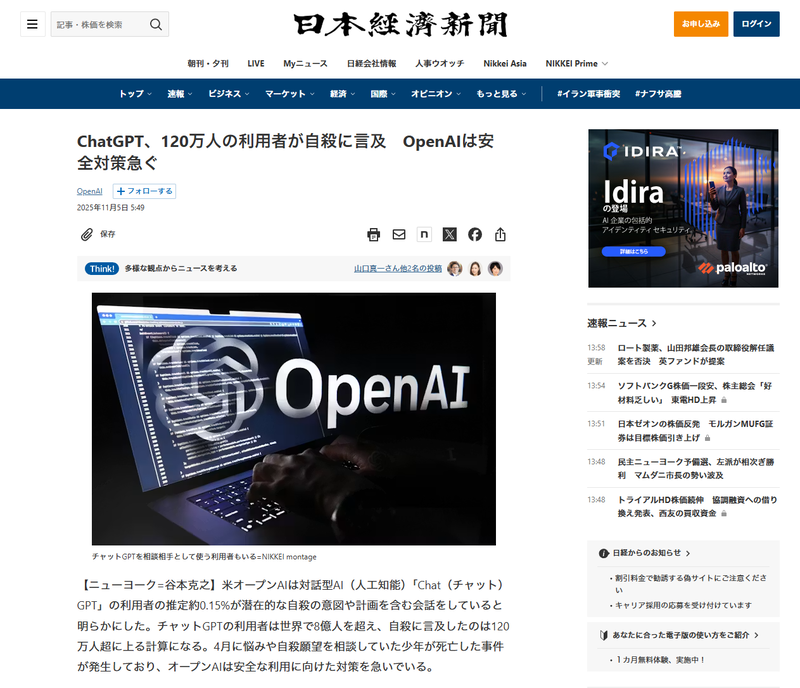Click the ログイン button
Screen dimensions: 800x688
756,24
